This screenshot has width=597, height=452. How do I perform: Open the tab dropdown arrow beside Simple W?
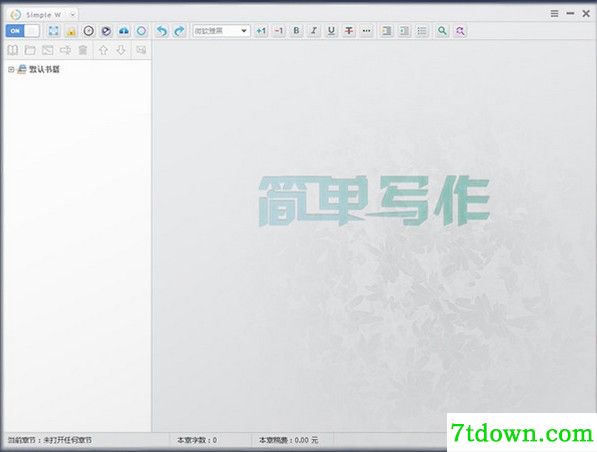click(x=72, y=15)
